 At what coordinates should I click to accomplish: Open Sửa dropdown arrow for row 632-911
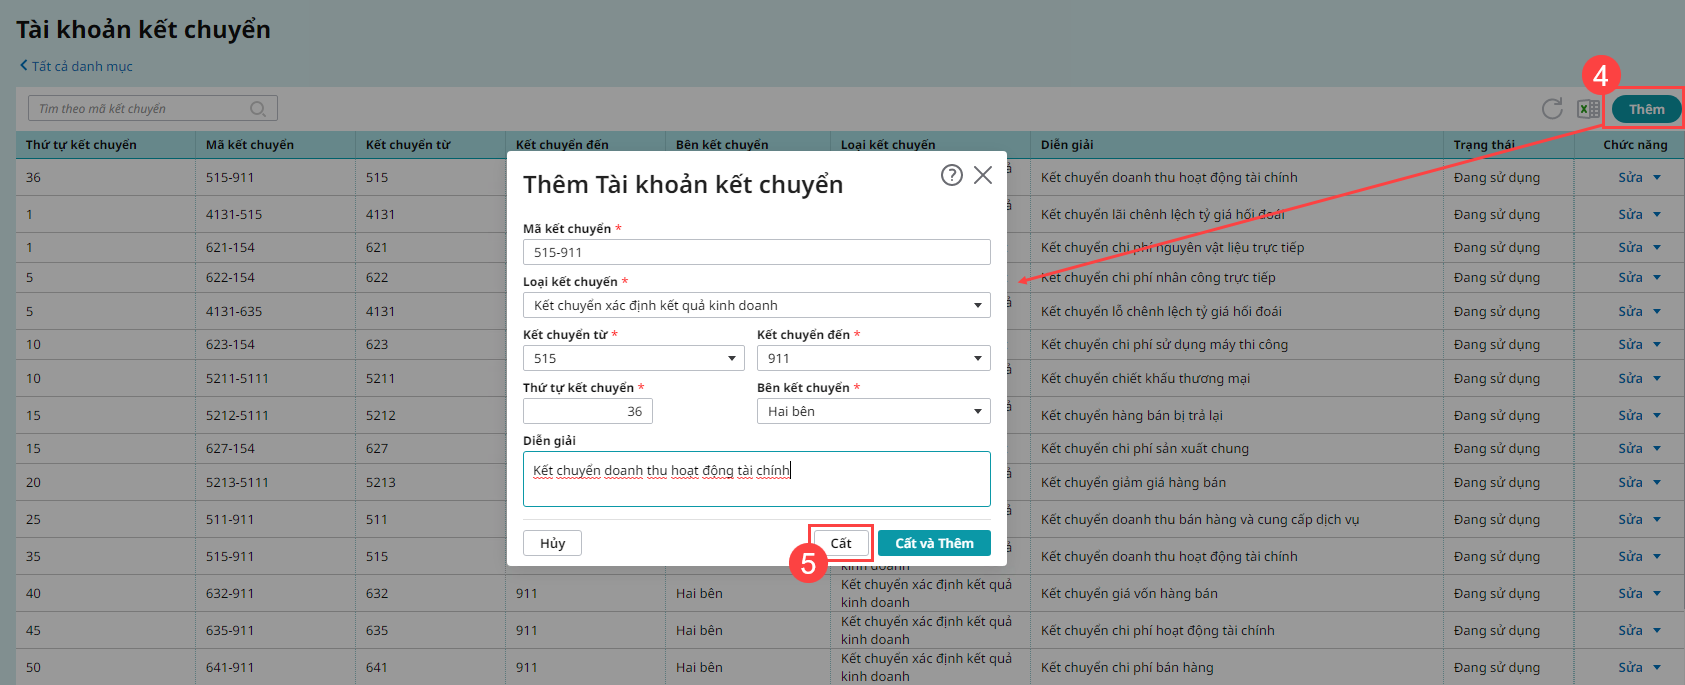1657,594
